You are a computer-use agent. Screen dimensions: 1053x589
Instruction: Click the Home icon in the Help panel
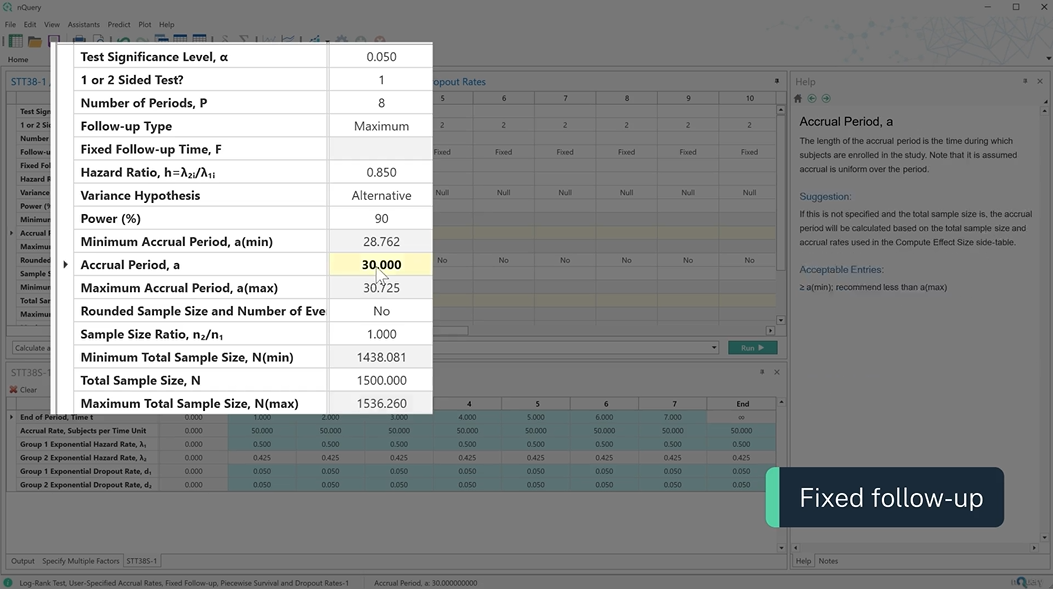pyautogui.click(x=798, y=98)
